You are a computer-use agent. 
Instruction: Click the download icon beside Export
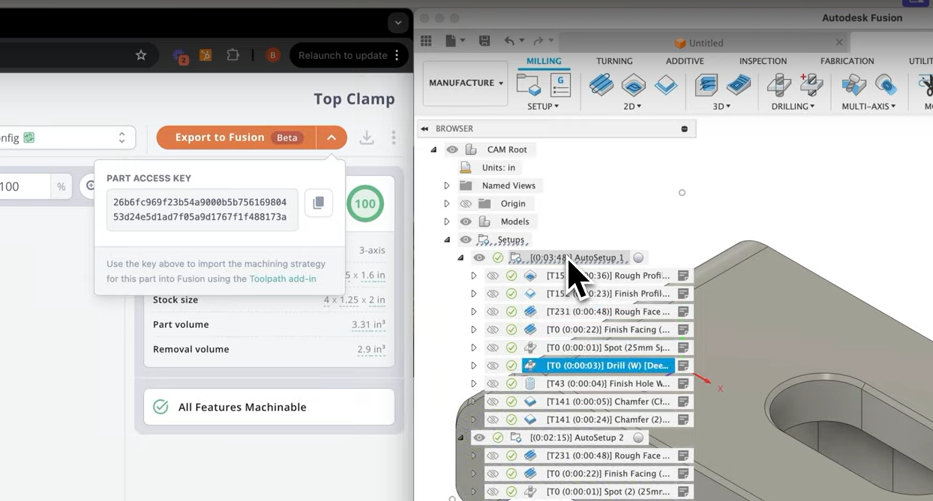[x=367, y=137]
